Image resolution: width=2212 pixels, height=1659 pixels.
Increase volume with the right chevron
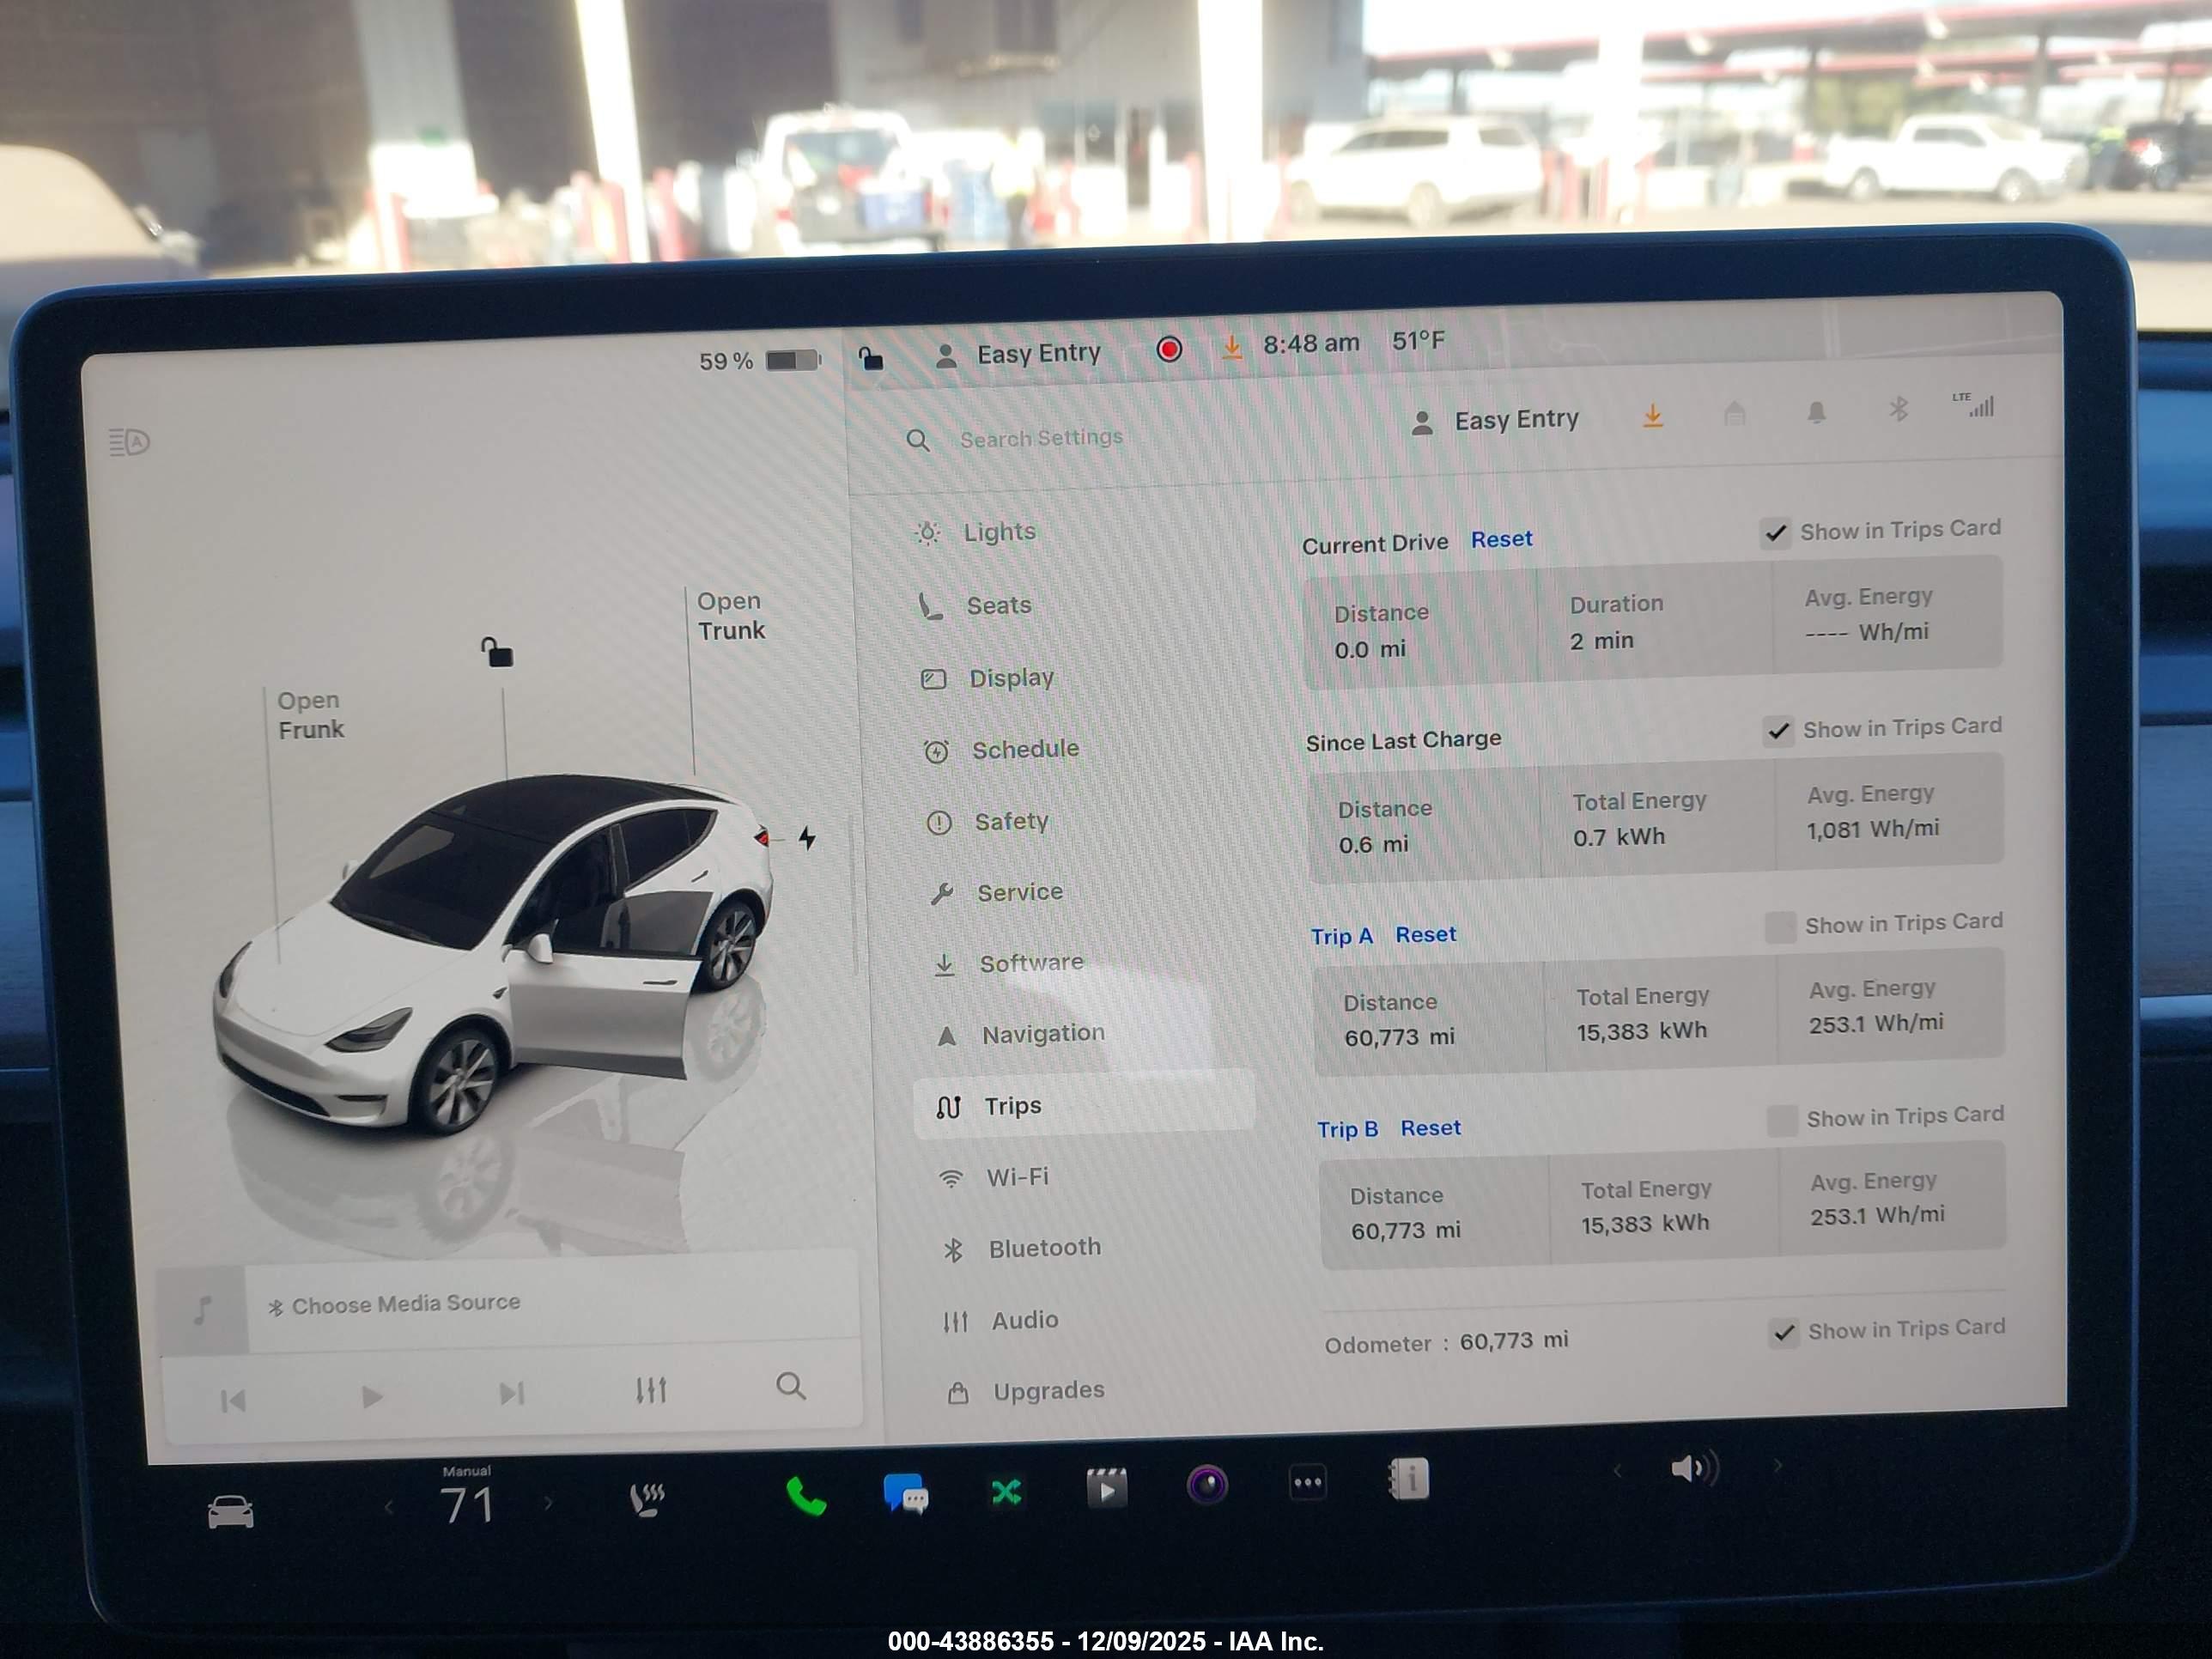click(1778, 1465)
